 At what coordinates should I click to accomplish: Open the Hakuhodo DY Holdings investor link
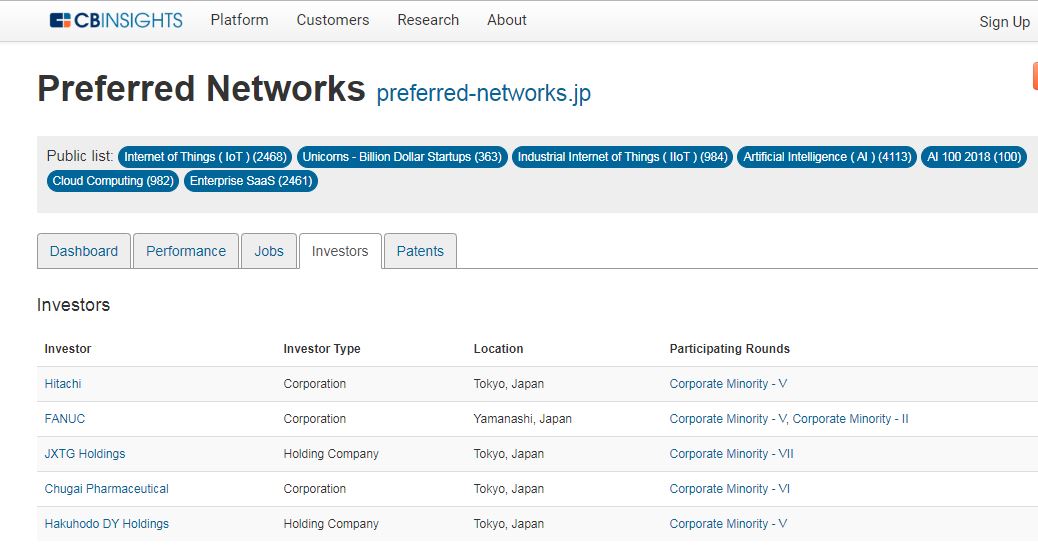tap(107, 524)
